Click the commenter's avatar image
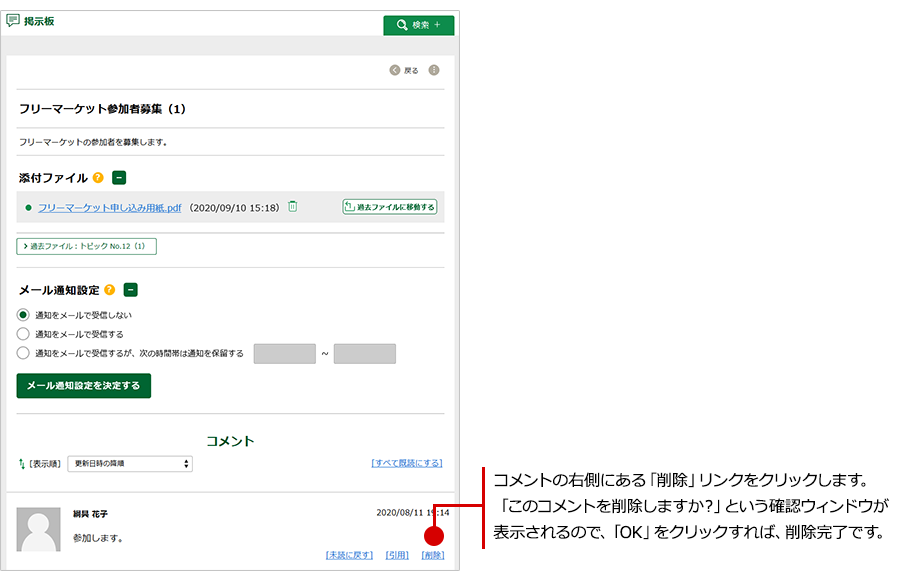 tap(38, 528)
